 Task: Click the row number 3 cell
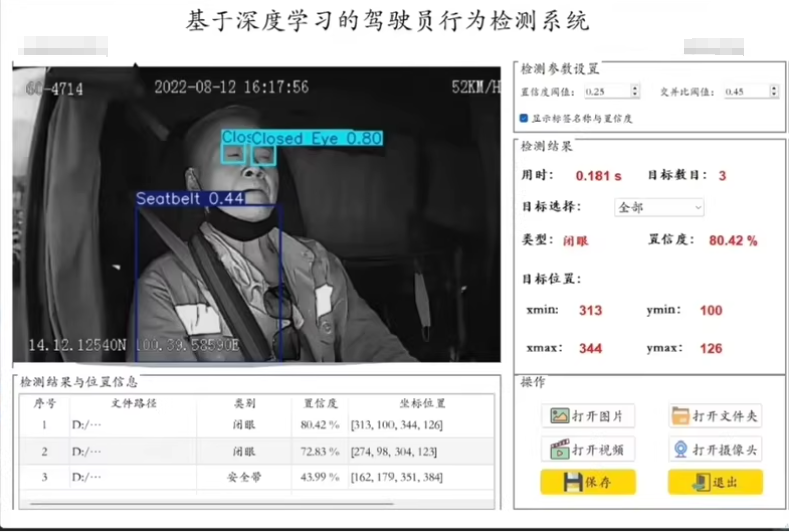(x=44, y=477)
